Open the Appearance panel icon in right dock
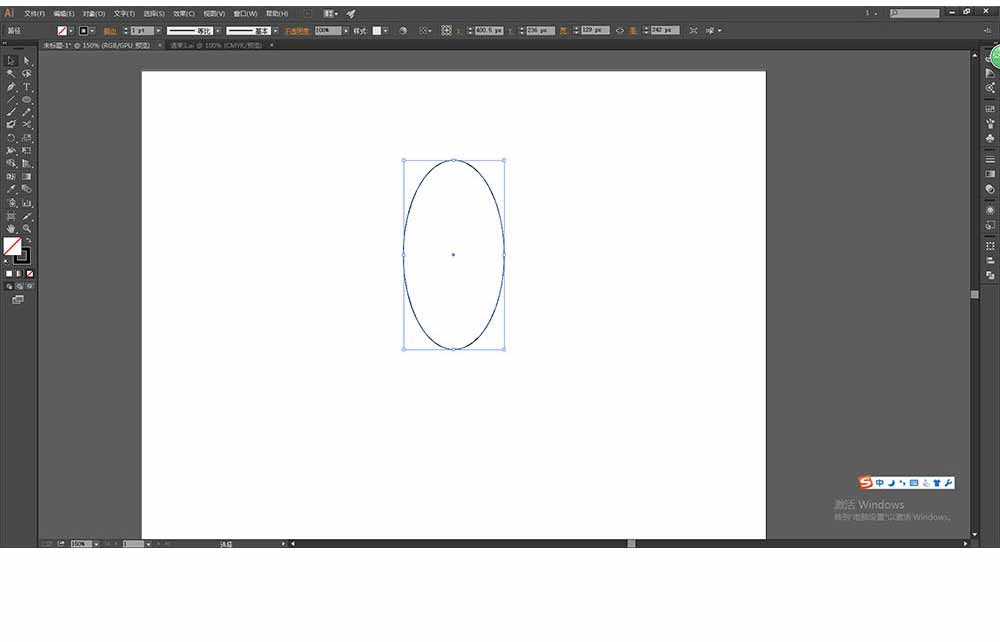 coord(990,210)
